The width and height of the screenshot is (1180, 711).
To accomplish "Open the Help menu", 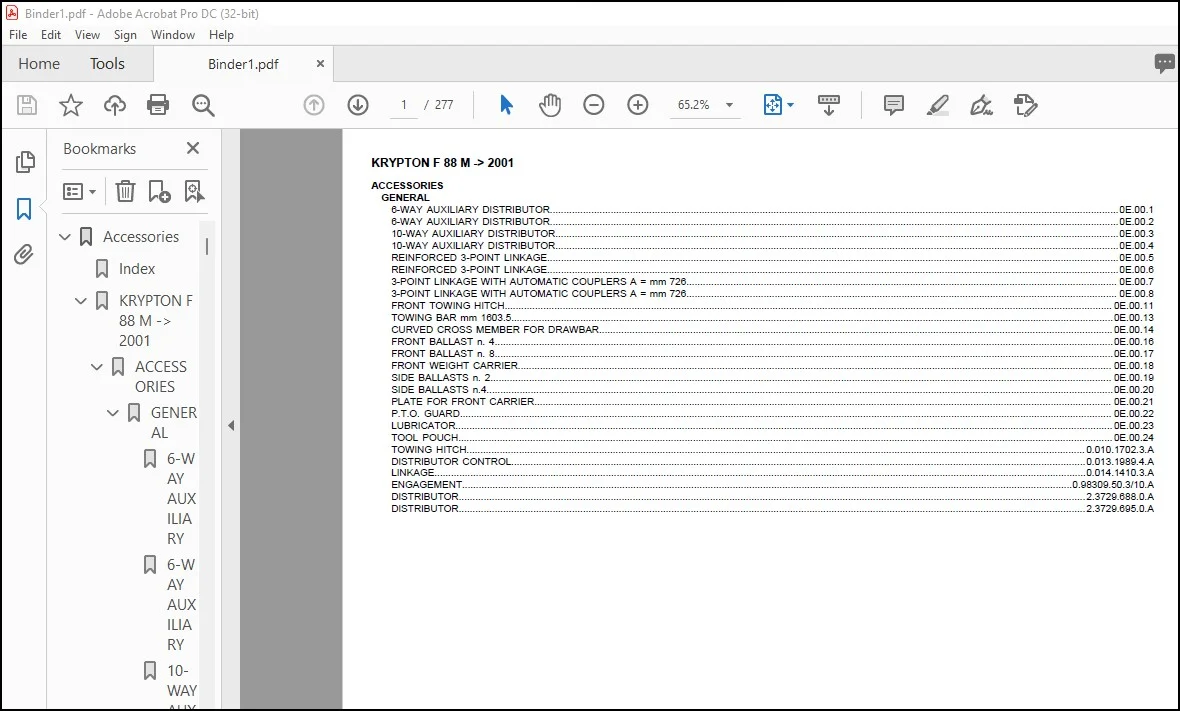I will pyautogui.click(x=221, y=35).
